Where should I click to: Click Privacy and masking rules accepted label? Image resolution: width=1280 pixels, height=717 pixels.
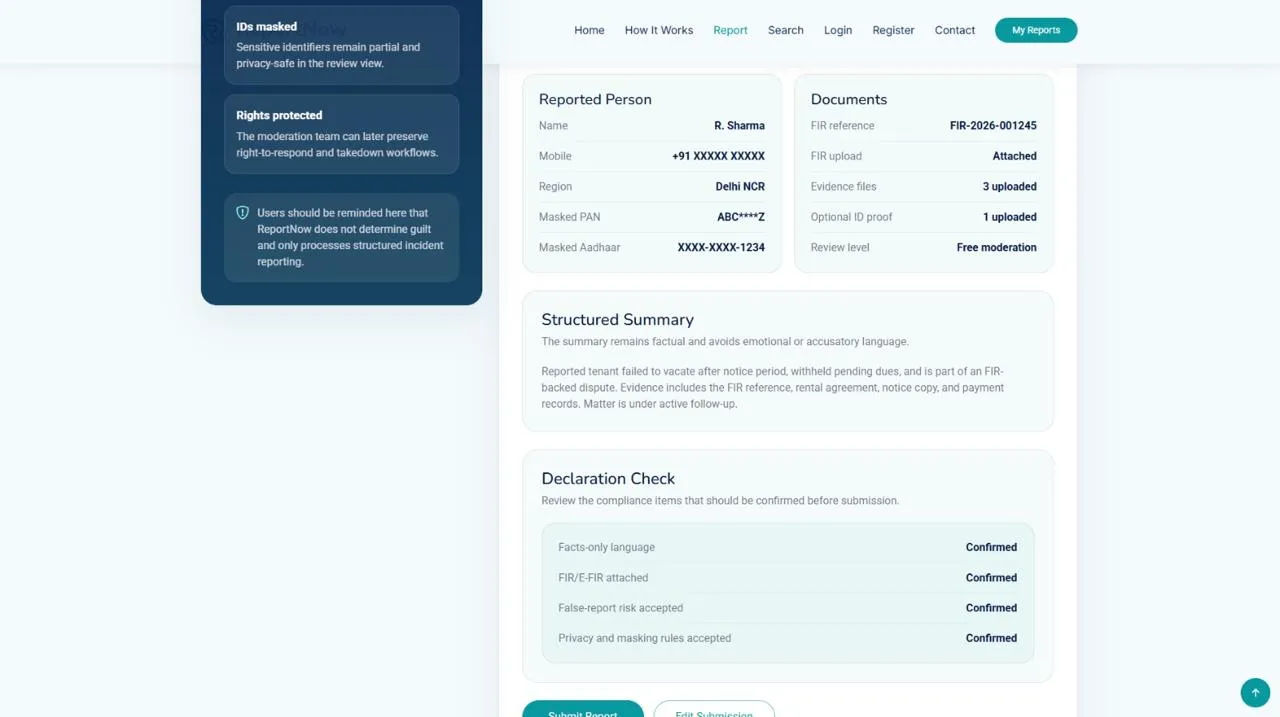[x=644, y=638]
